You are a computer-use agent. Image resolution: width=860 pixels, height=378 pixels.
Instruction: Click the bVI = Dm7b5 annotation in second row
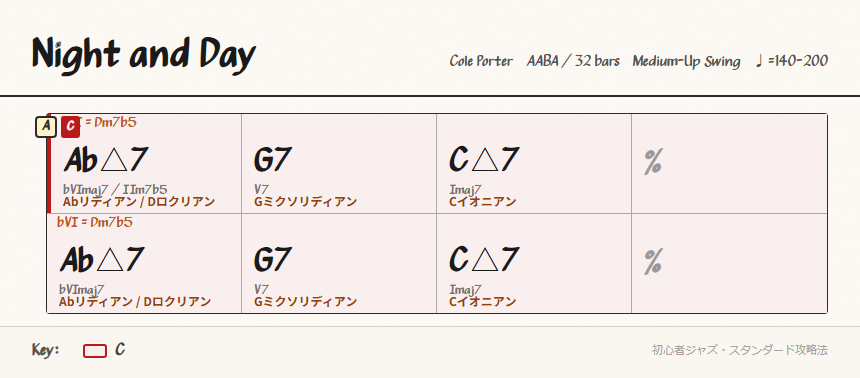[x=94, y=222]
